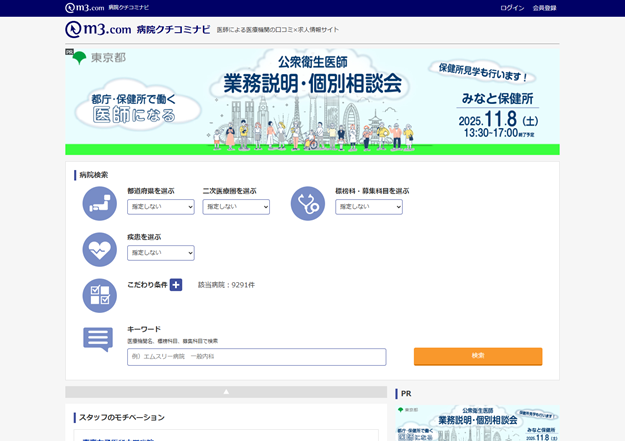Expand こだわり条件 with the plus button
Image resolution: width=625 pixels, height=441 pixels.
coord(176,285)
